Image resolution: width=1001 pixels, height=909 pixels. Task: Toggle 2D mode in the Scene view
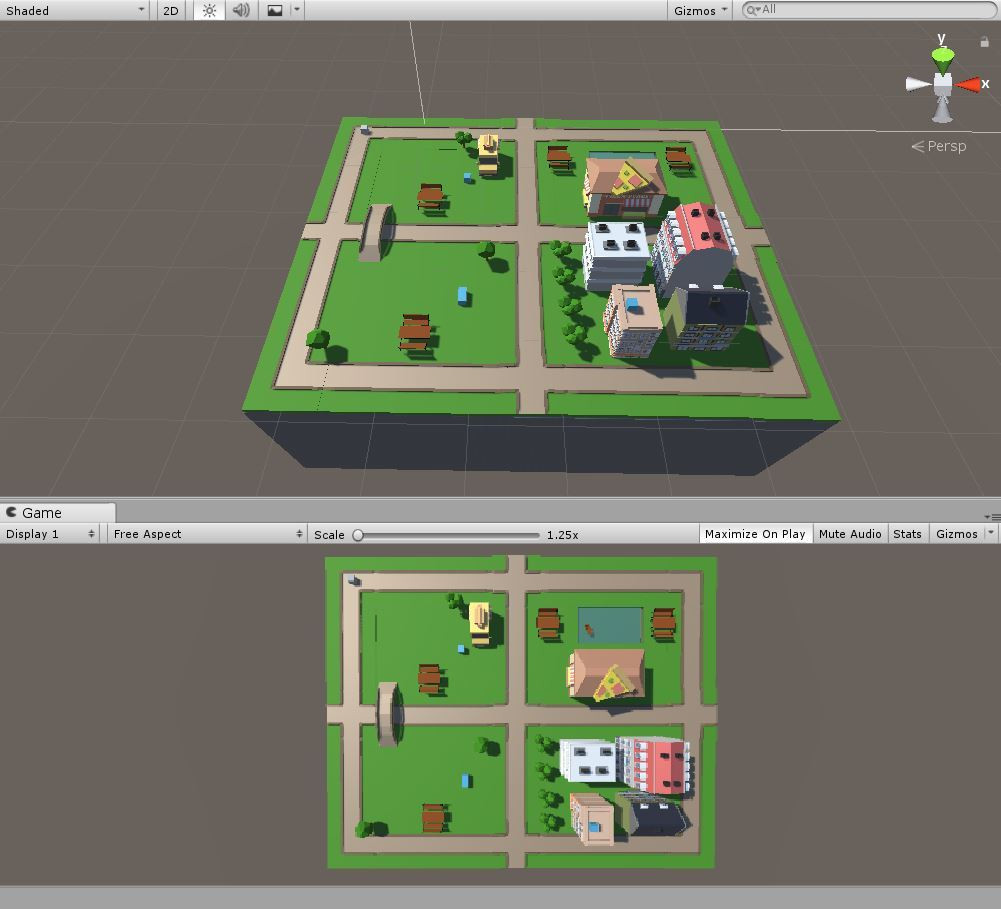(170, 10)
